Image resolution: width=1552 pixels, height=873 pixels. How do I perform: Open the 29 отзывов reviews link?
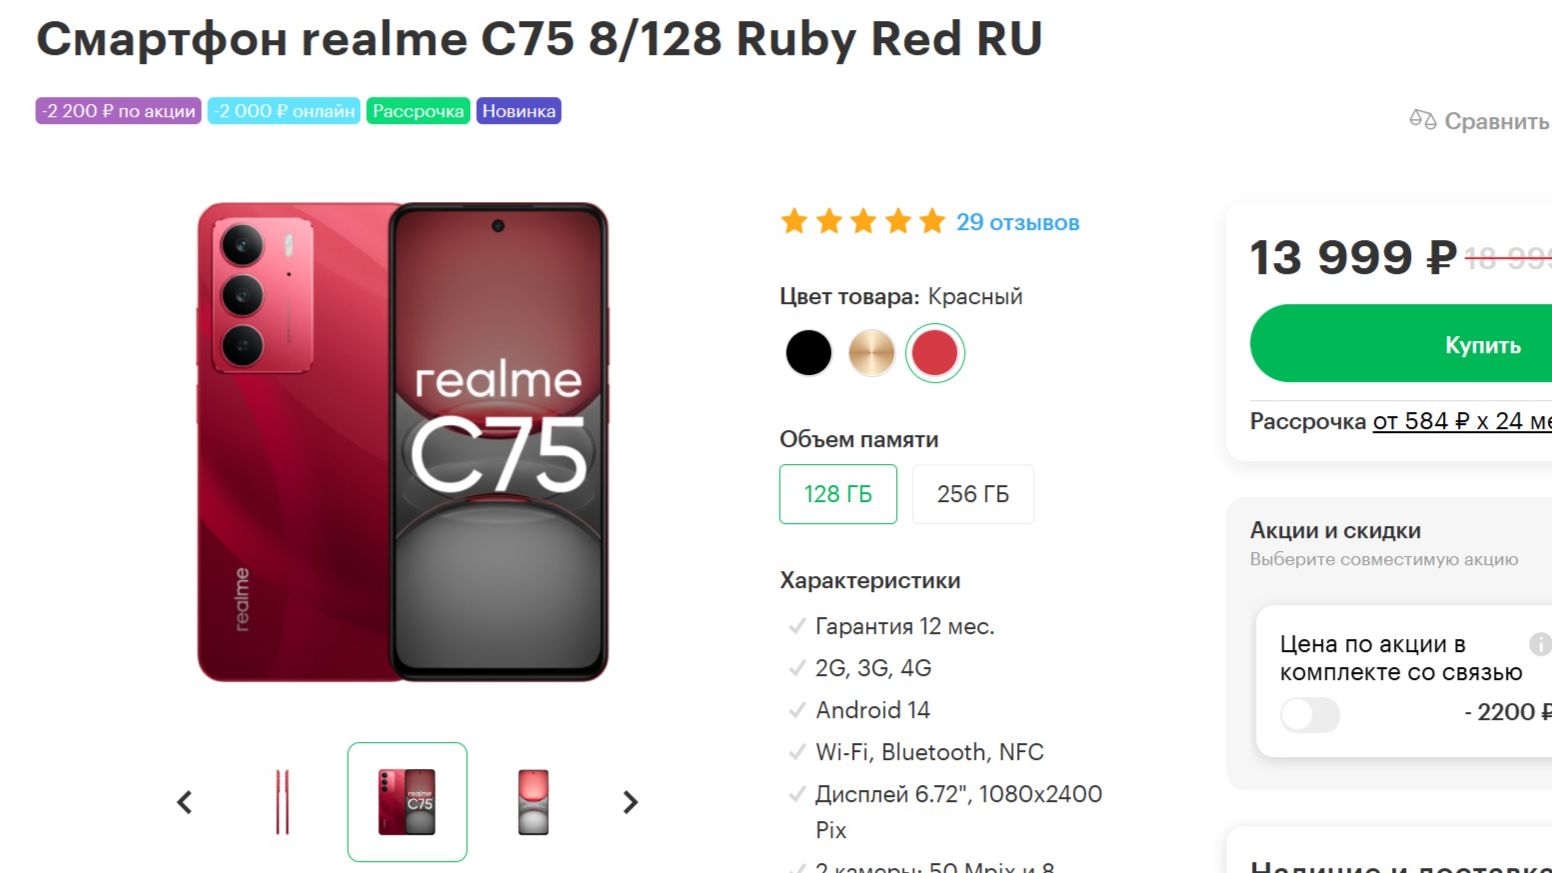point(1017,222)
